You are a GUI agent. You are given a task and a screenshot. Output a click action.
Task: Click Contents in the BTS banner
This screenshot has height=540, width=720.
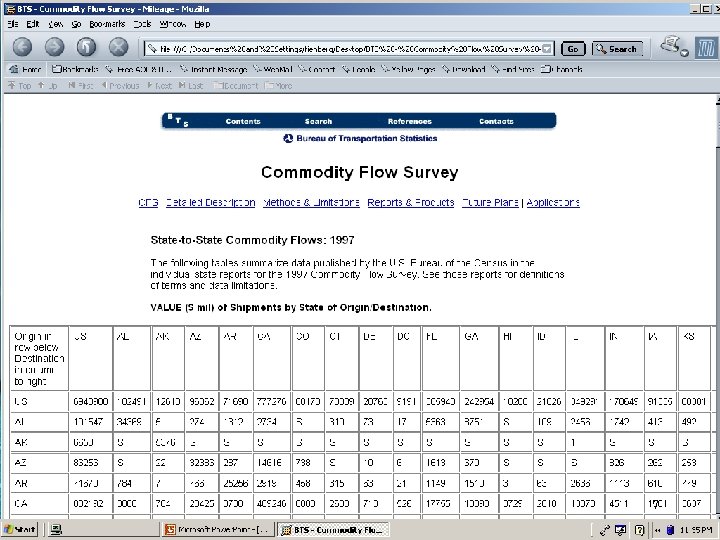[x=243, y=121]
